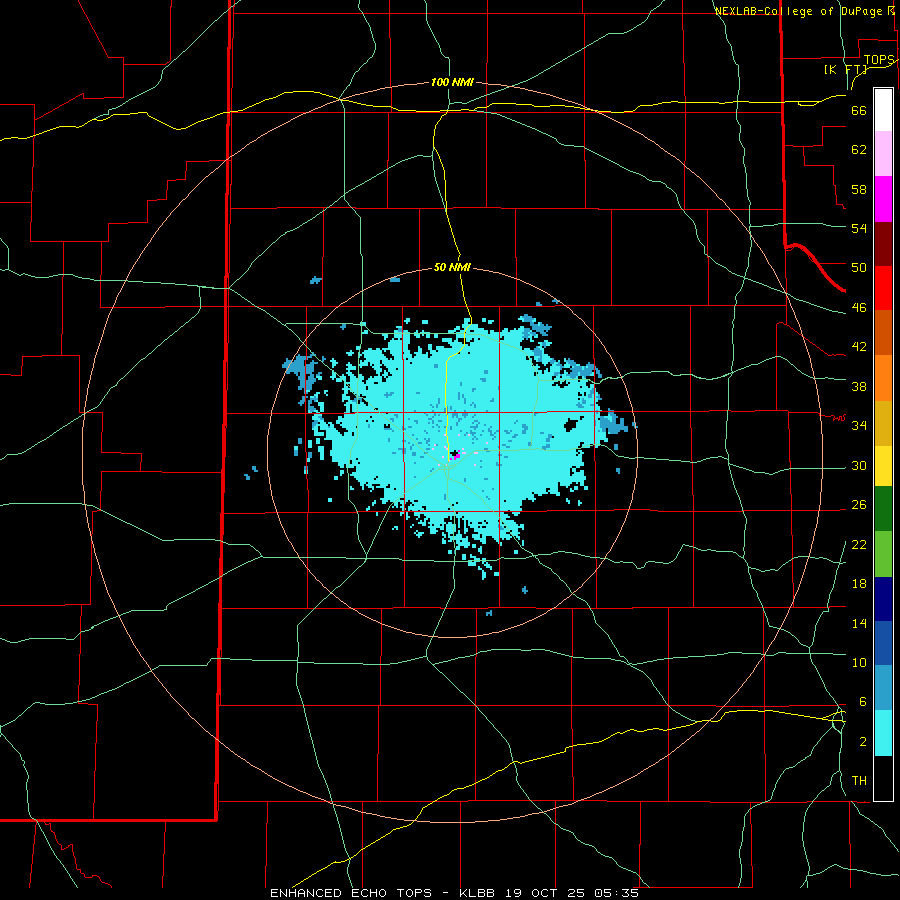Click the "54" legend value
Image resolution: width=900 pixels, height=900 pixels.
(859, 228)
